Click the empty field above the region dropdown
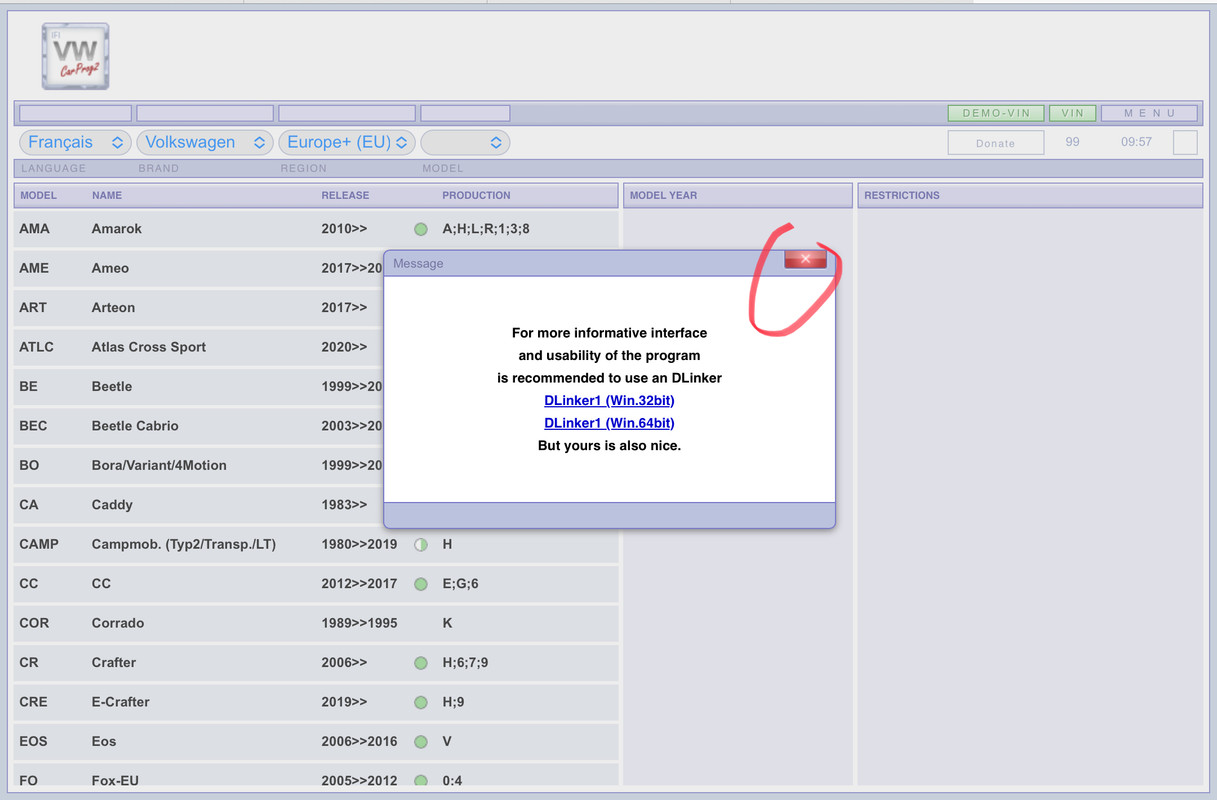The image size is (1217, 800). [347, 113]
